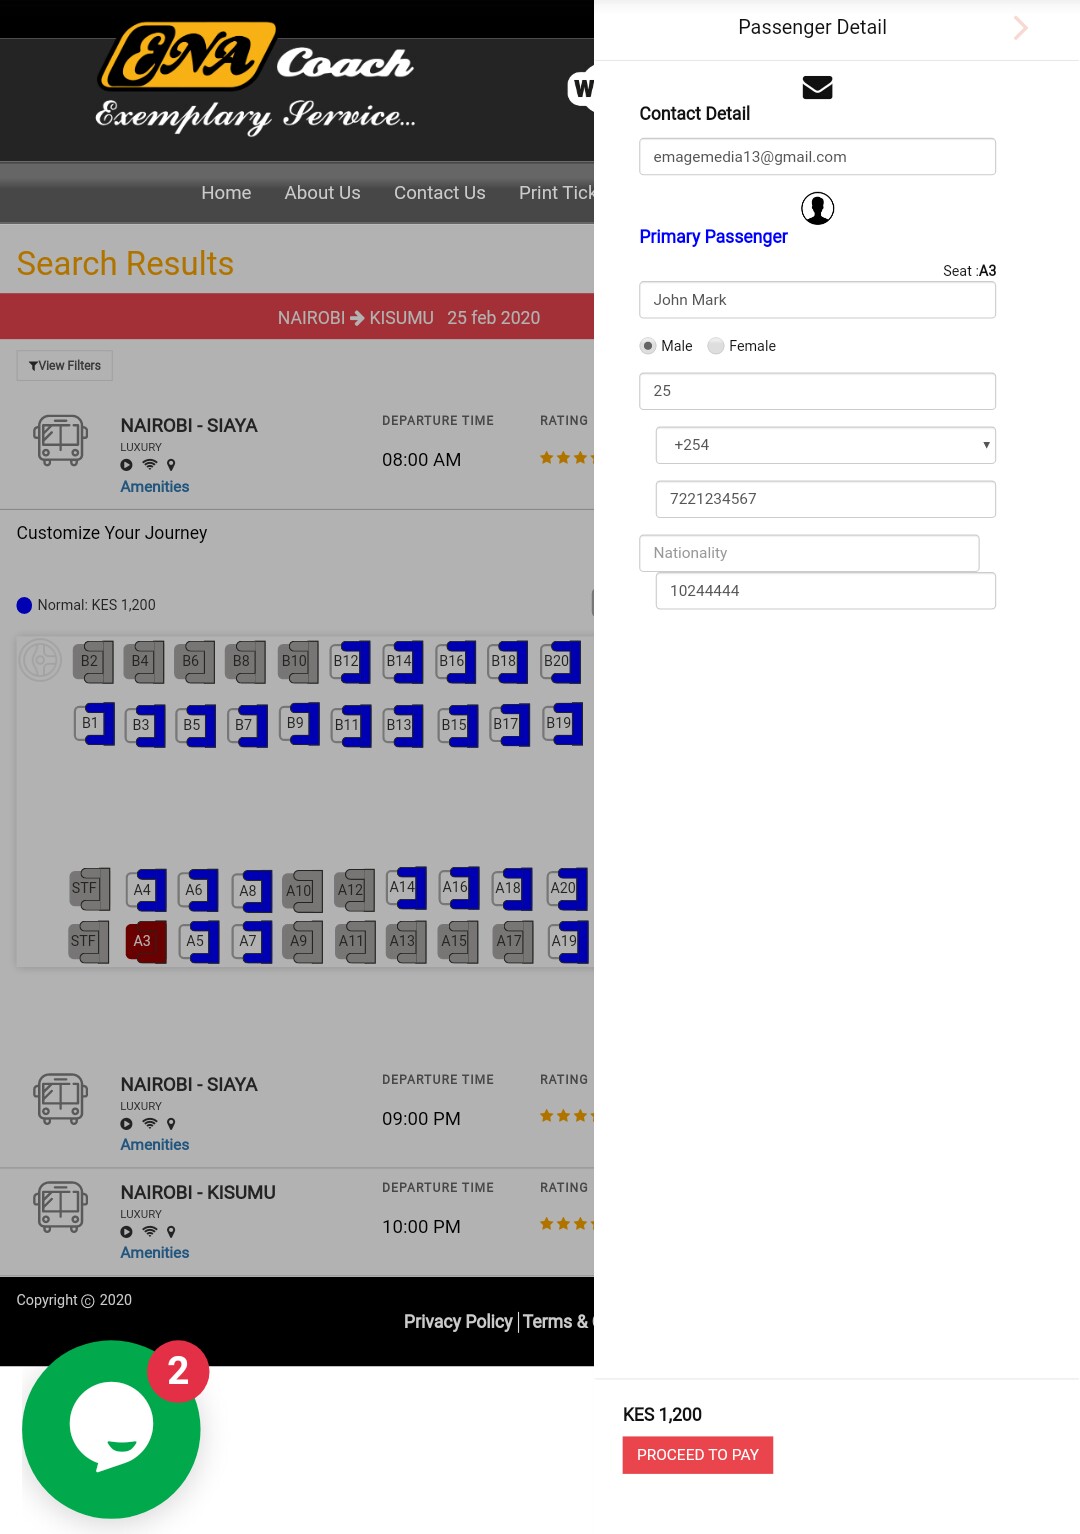Select the Male gender radio button
This screenshot has width=1080, height=1534.
click(648, 346)
